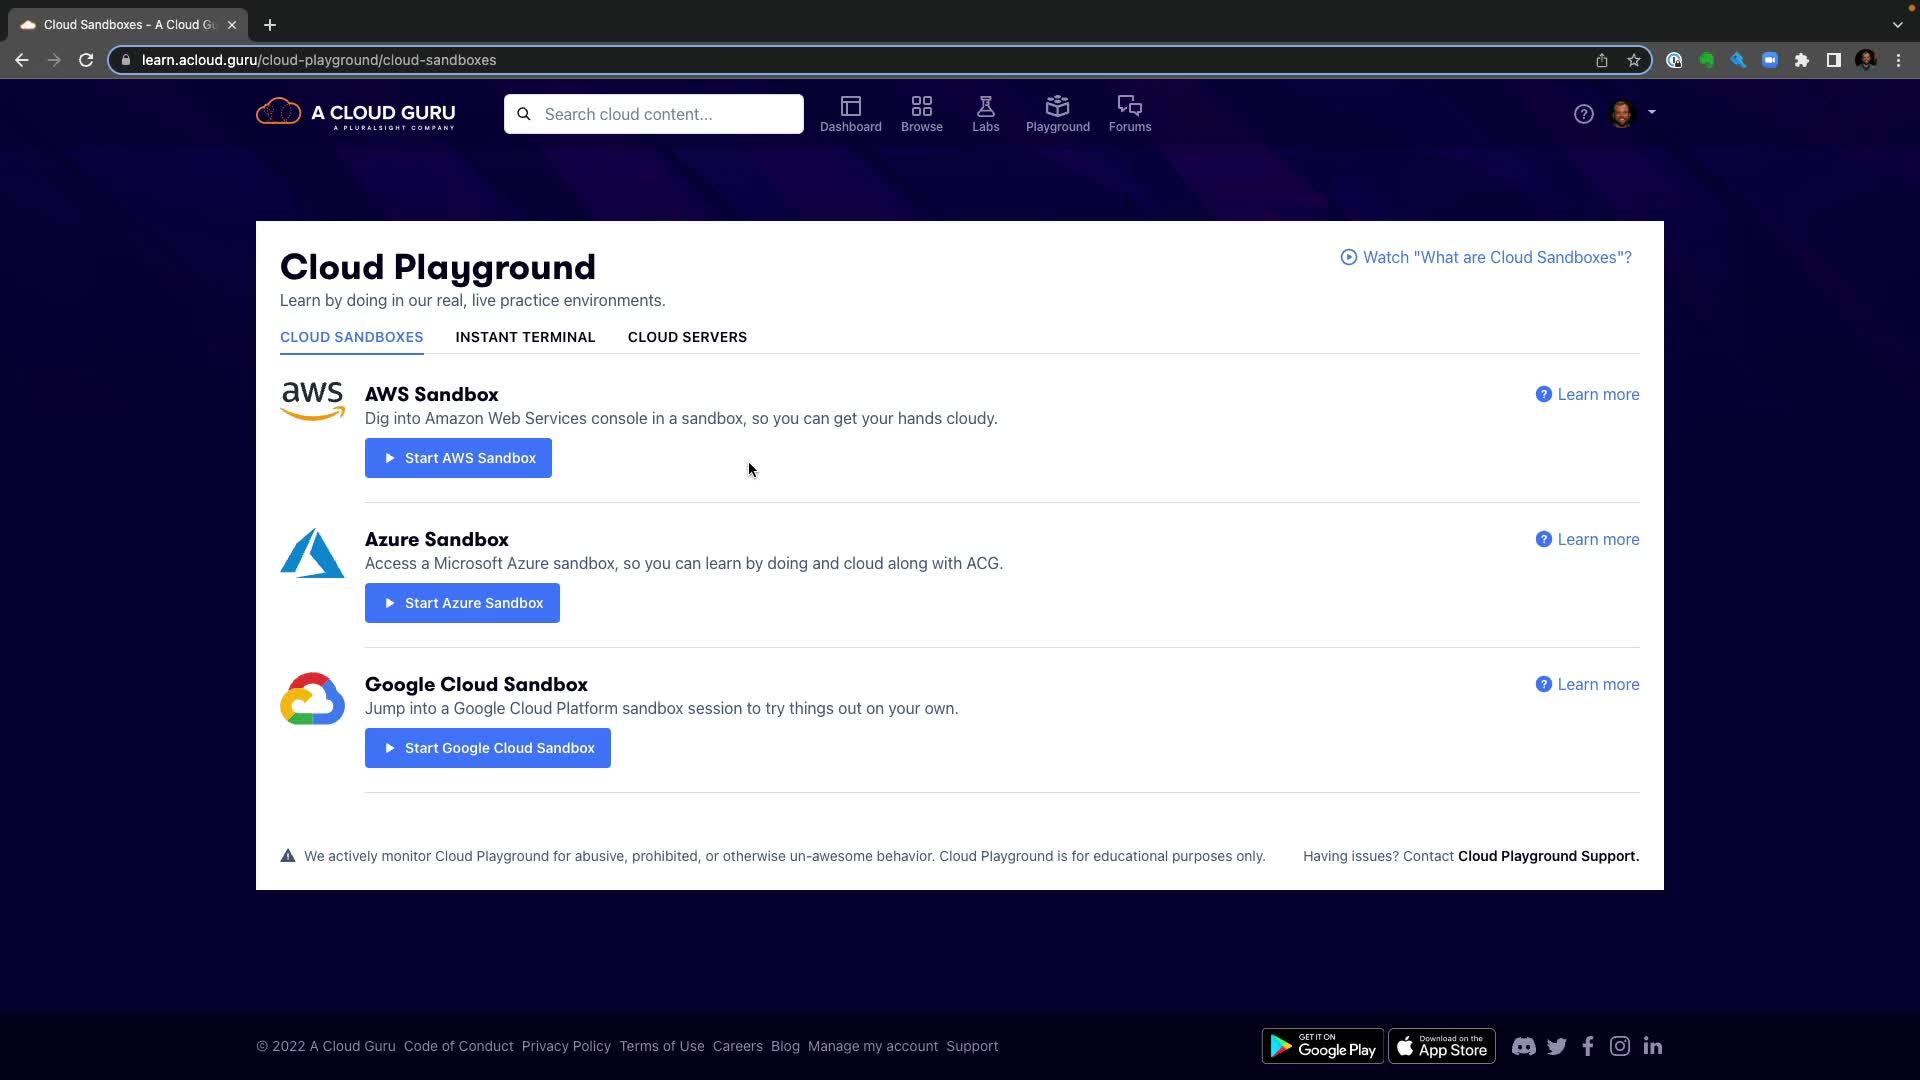Click the Instagram footer icon
This screenshot has height=1080, width=1920.
click(1620, 1046)
